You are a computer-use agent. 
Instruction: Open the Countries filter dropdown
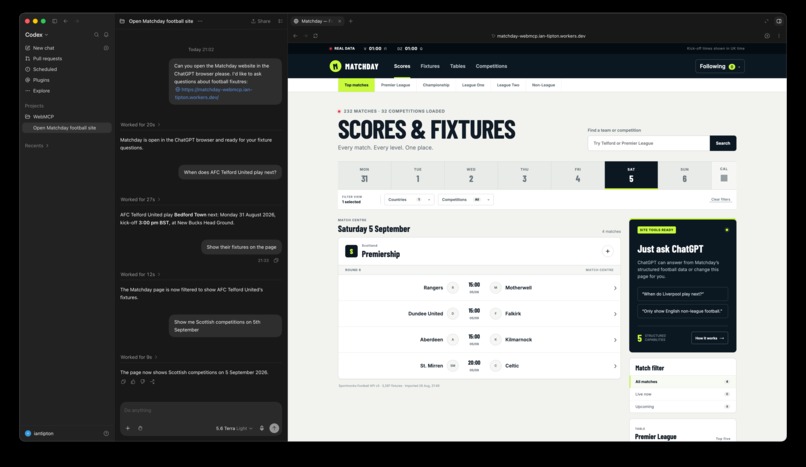coord(409,199)
